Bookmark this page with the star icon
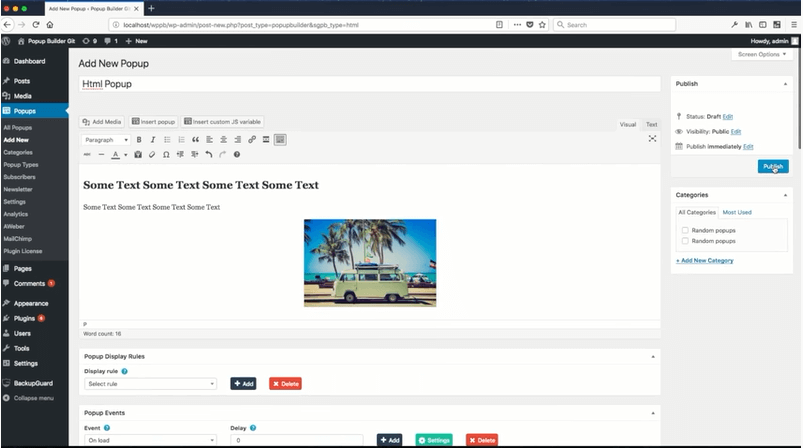The width and height of the screenshot is (803, 448). point(542,25)
